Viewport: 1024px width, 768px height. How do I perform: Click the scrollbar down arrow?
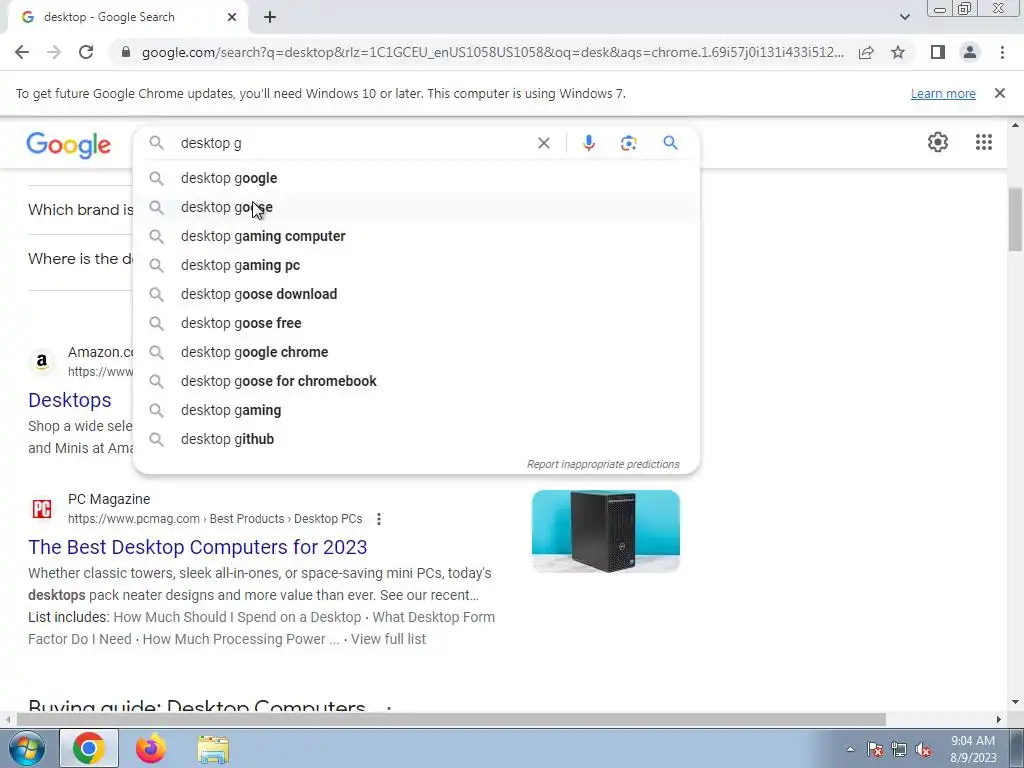pos(1015,702)
